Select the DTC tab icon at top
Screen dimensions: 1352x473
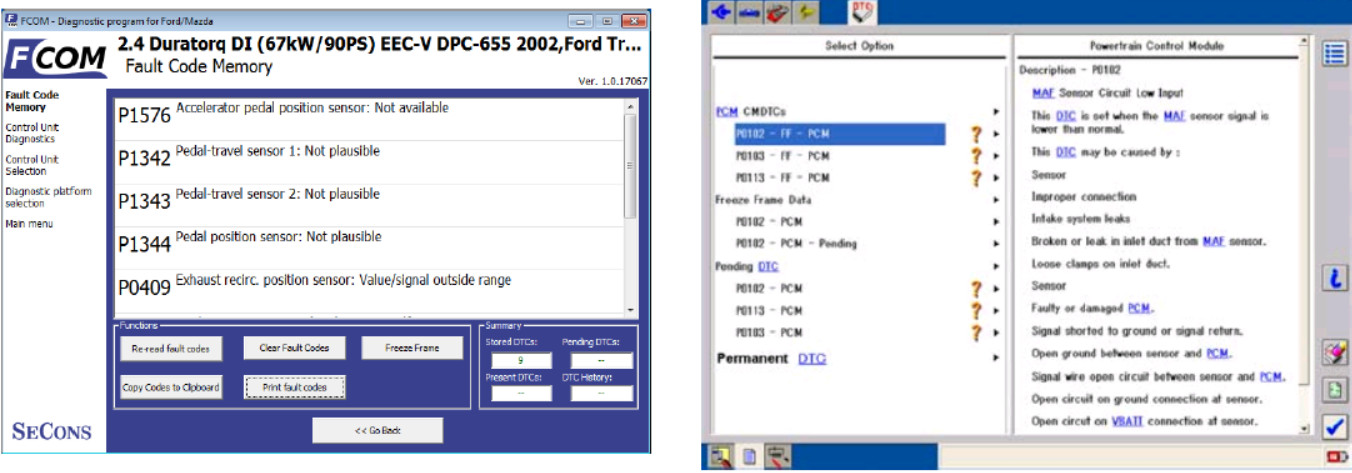coord(861,12)
